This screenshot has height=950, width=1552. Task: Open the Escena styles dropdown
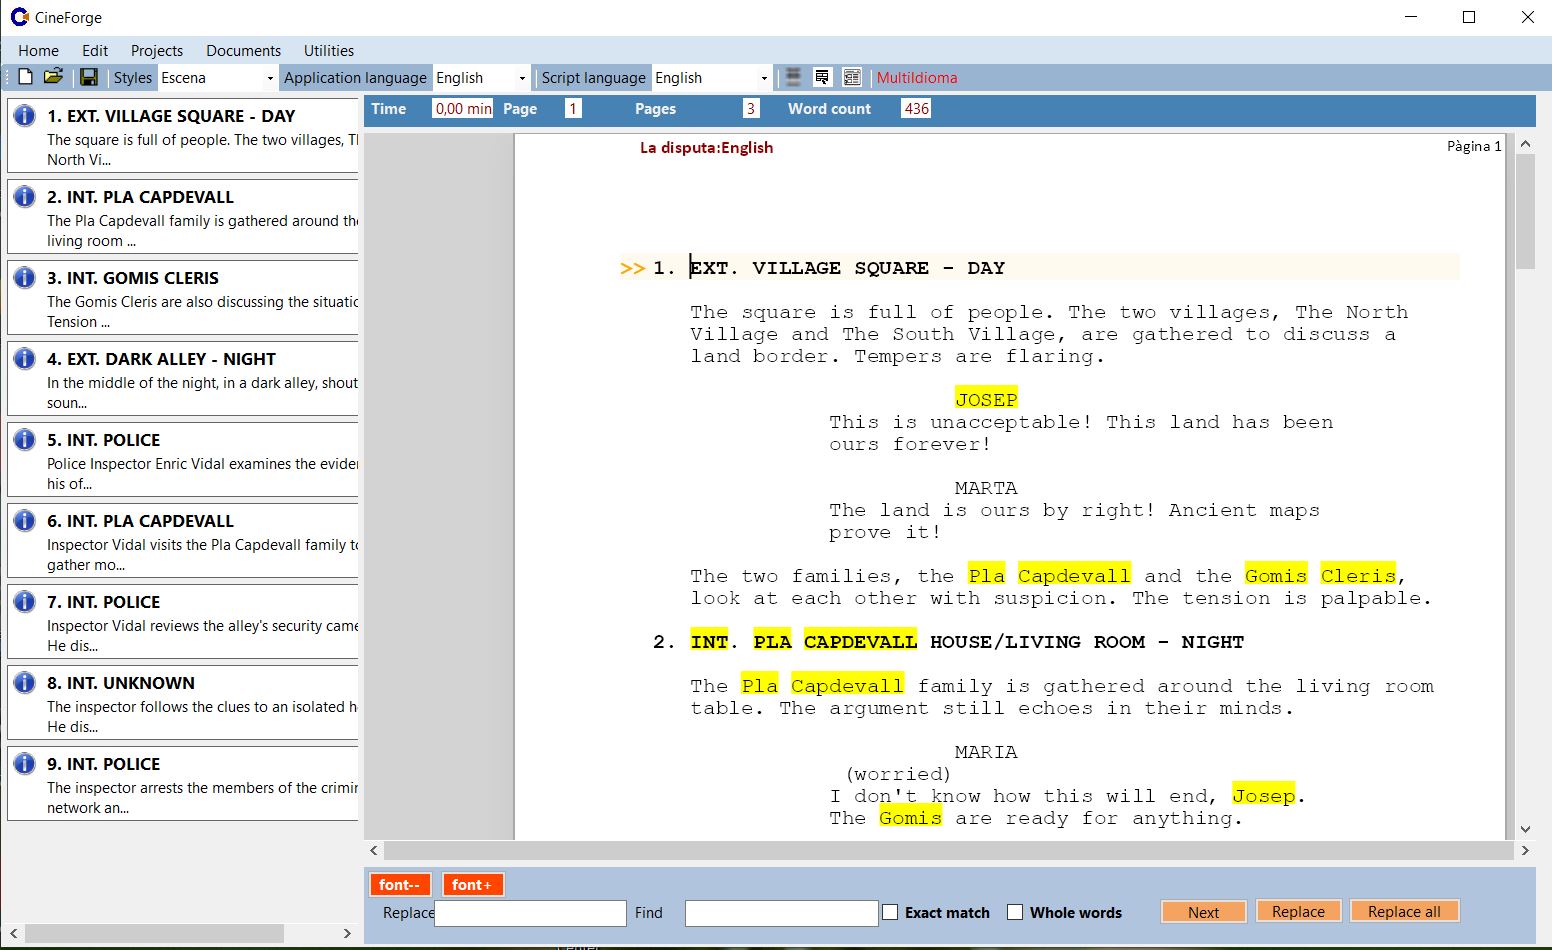(x=269, y=77)
